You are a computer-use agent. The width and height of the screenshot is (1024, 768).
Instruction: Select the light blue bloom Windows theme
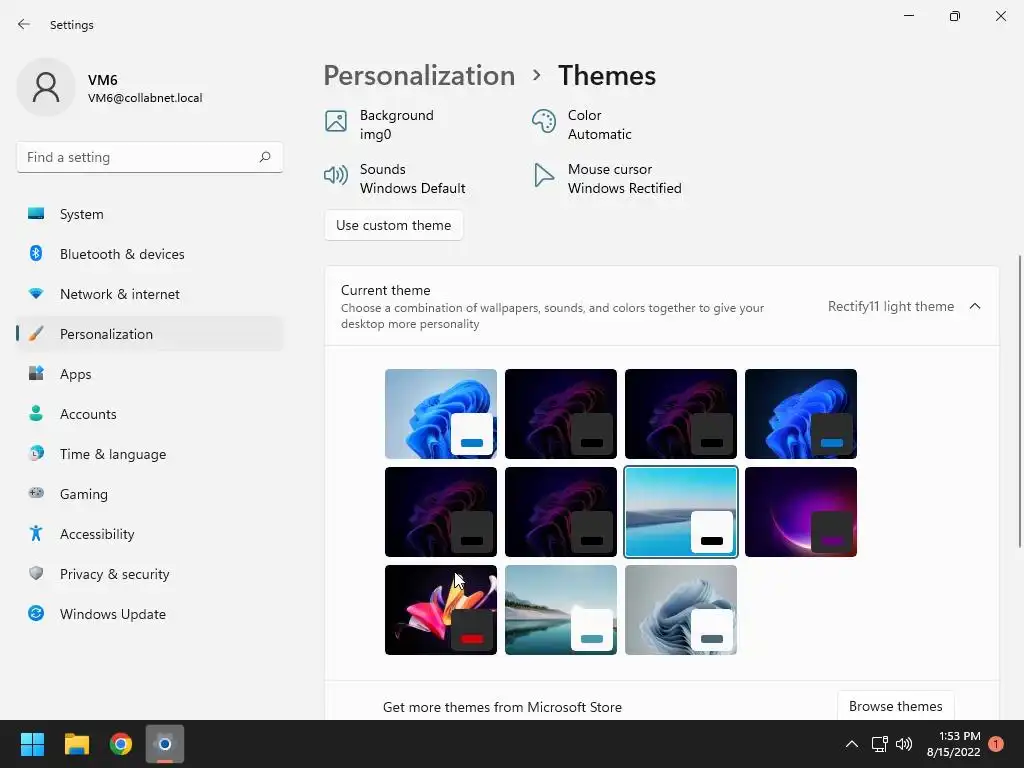(x=441, y=413)
